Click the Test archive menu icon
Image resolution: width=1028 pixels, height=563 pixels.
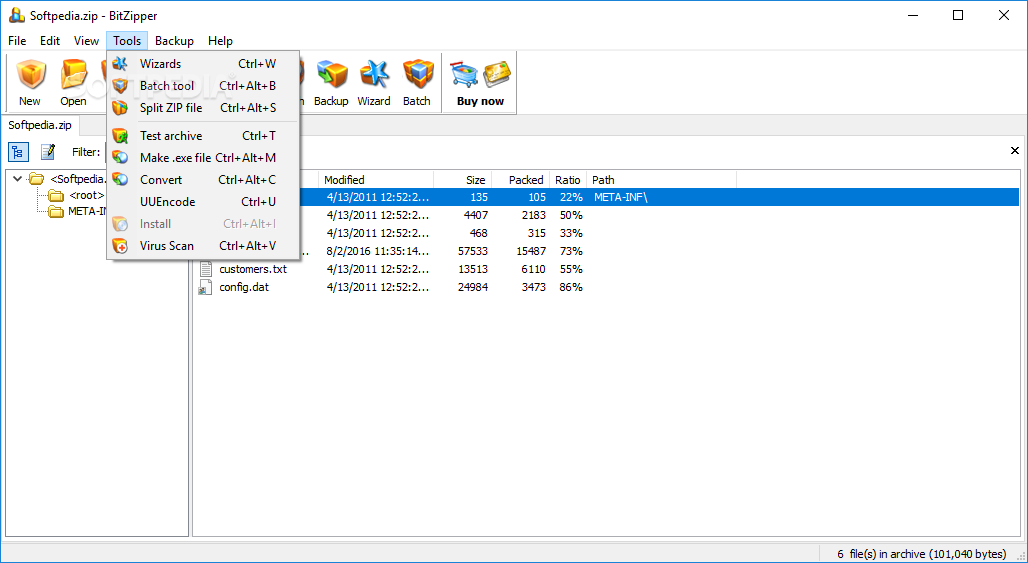pos(120,136)
